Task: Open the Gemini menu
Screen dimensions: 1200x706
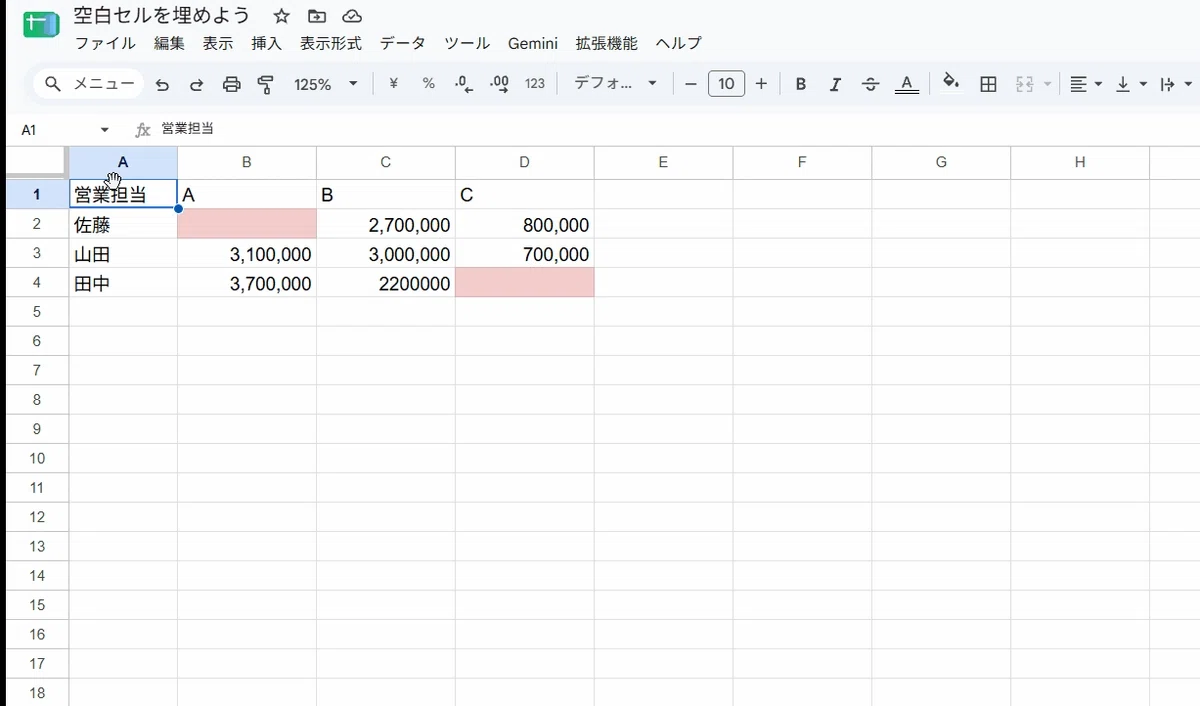Action: [532, 44]
